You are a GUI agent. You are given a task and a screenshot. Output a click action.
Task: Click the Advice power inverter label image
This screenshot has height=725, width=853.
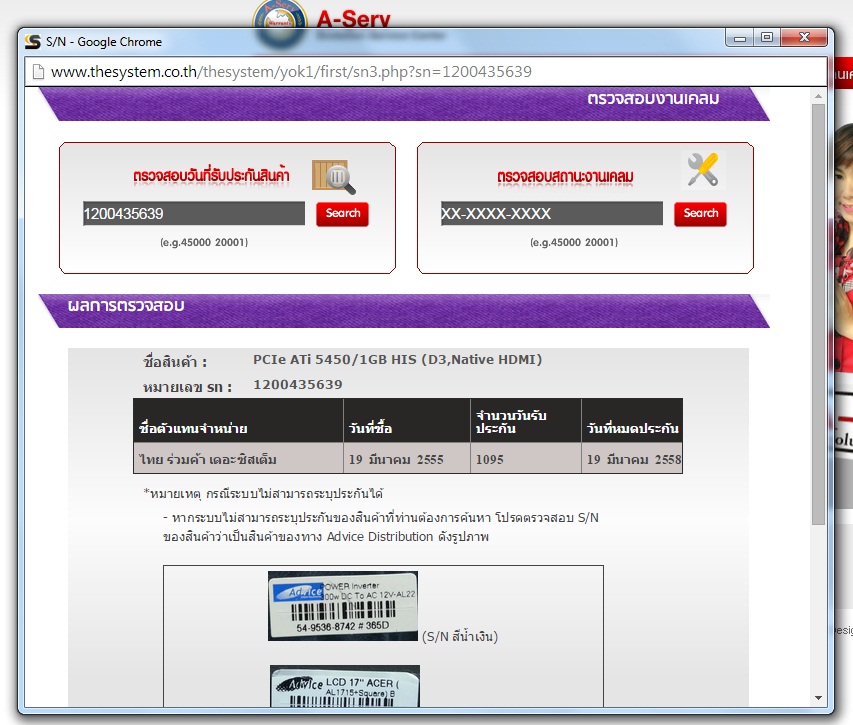point(343,606)
